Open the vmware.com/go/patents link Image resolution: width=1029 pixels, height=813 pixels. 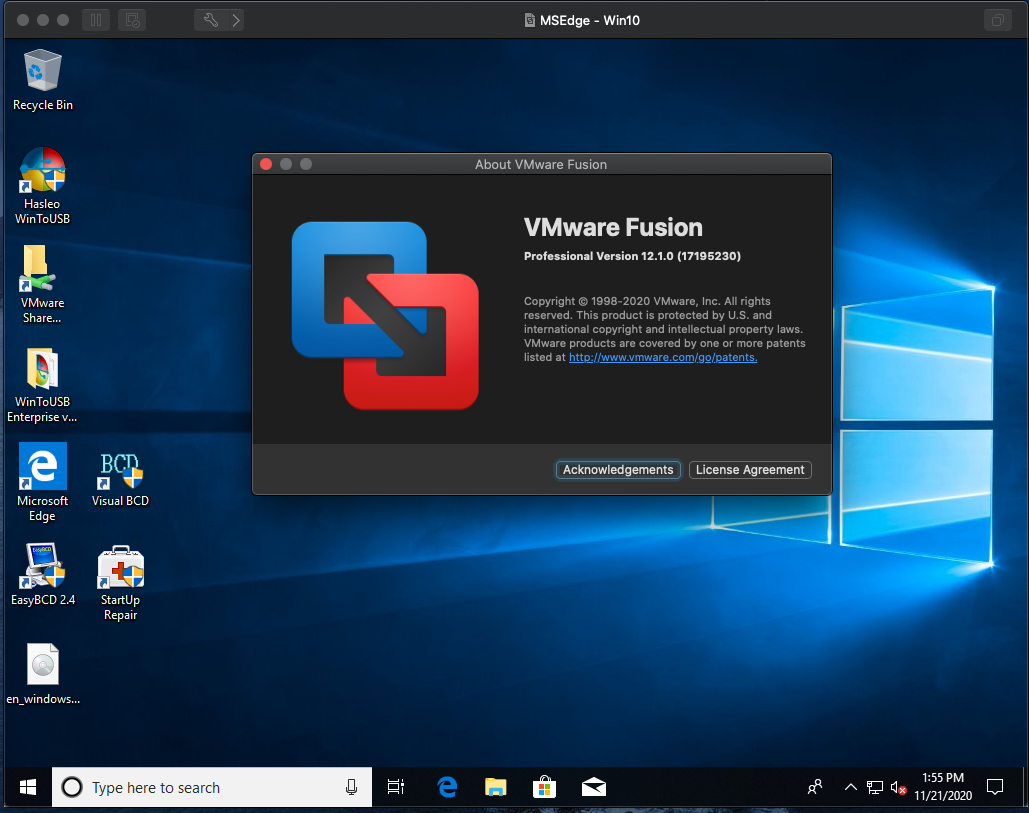[663, 357]
